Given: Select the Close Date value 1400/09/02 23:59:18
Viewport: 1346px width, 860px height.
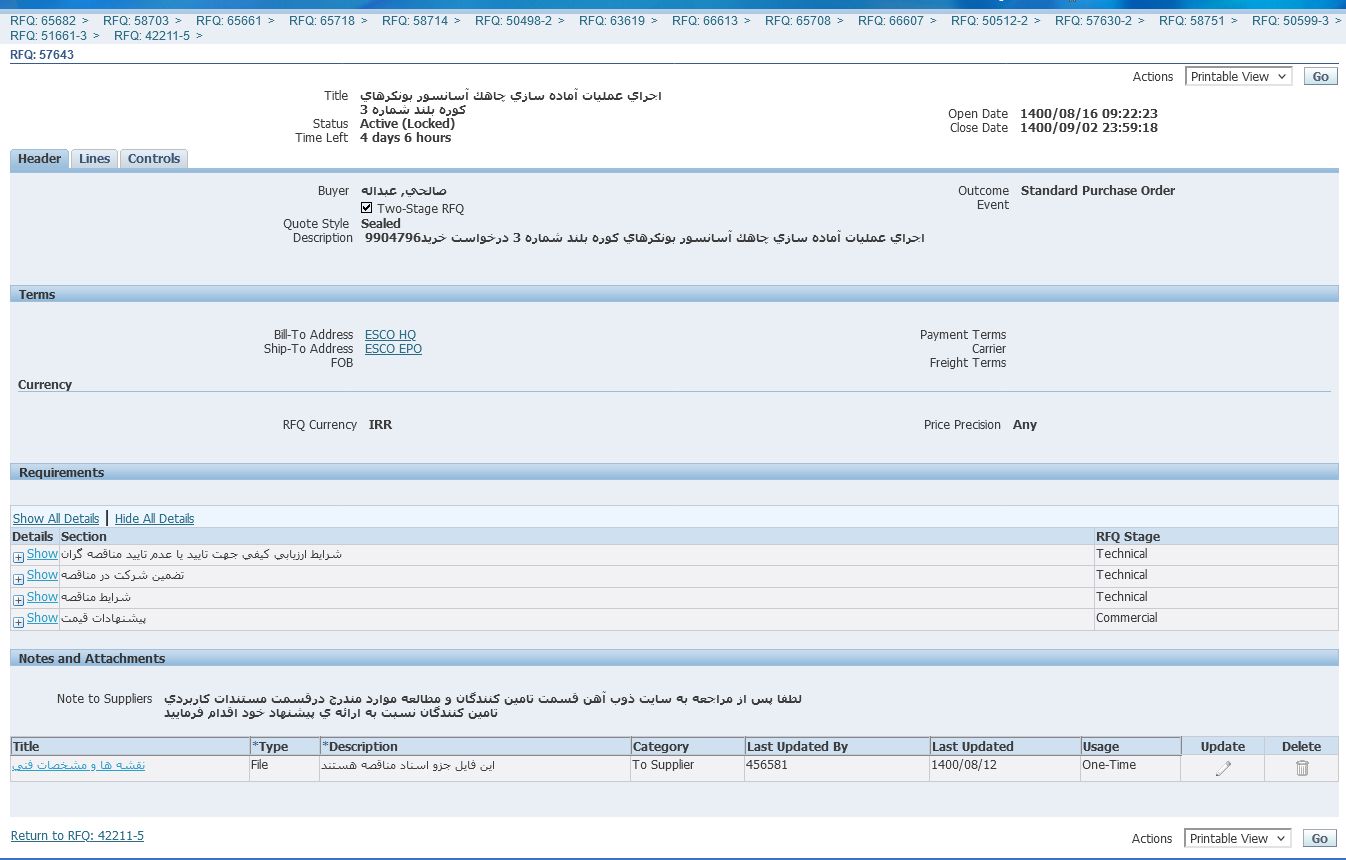Looking at the screenshot, I should pos(1089,128).
